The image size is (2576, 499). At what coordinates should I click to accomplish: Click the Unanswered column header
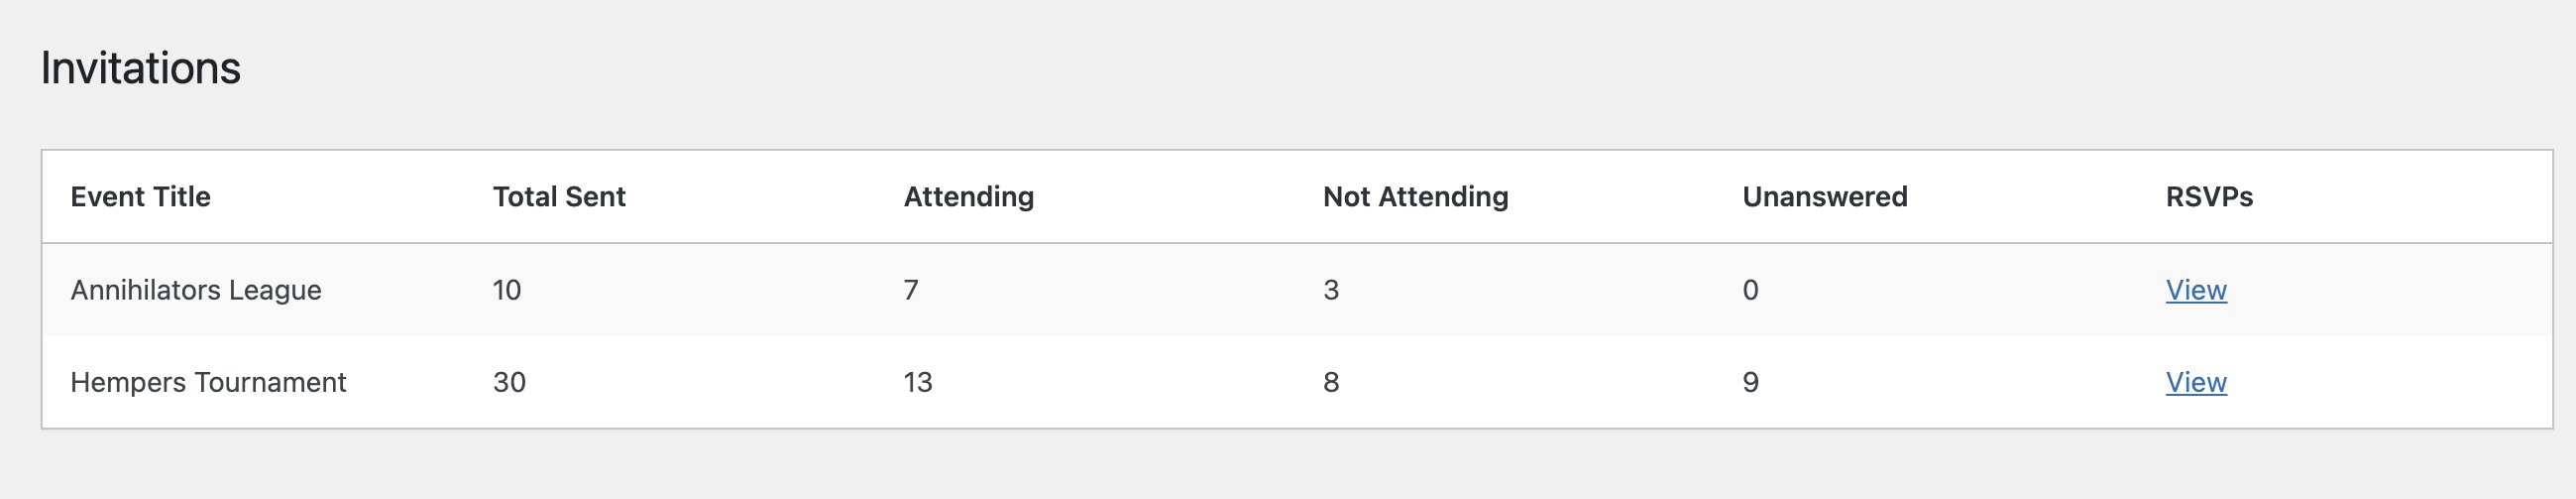[1824, 197]
